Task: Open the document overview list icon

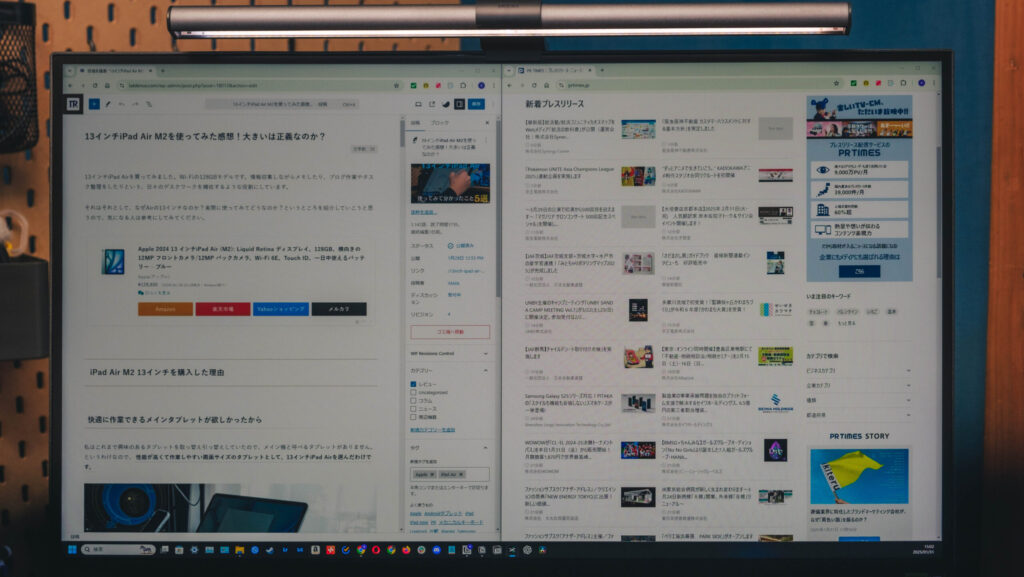Action: point(149,103)
